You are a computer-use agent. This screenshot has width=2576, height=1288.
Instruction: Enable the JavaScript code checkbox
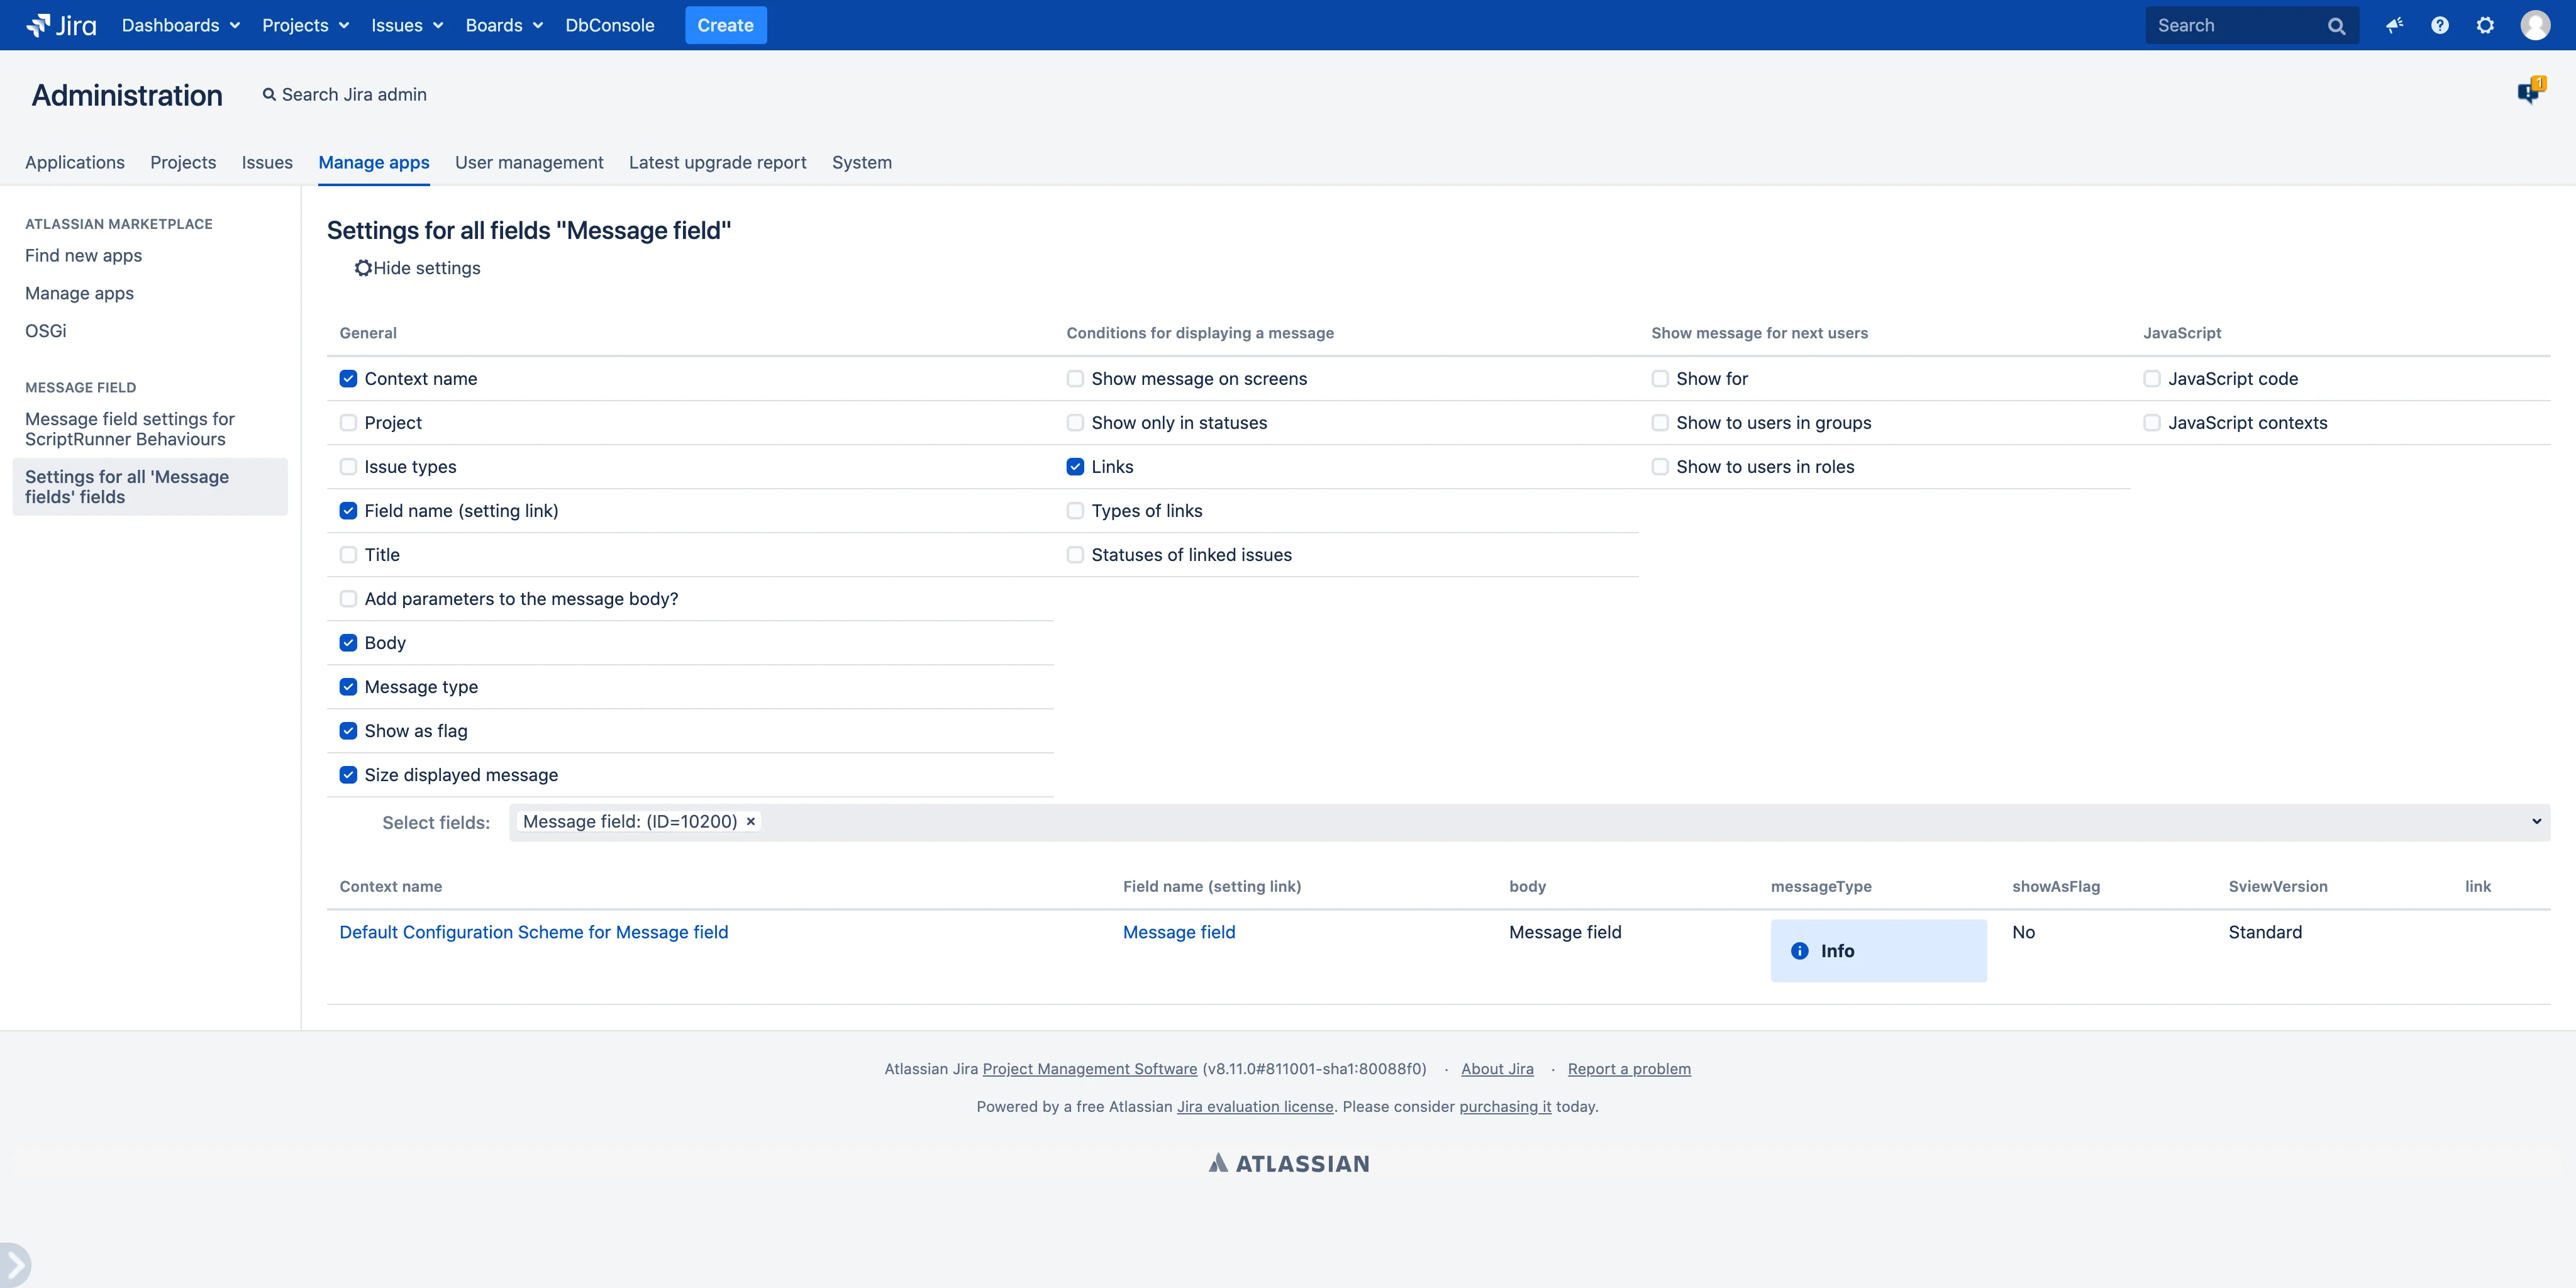pos(2152,379)
